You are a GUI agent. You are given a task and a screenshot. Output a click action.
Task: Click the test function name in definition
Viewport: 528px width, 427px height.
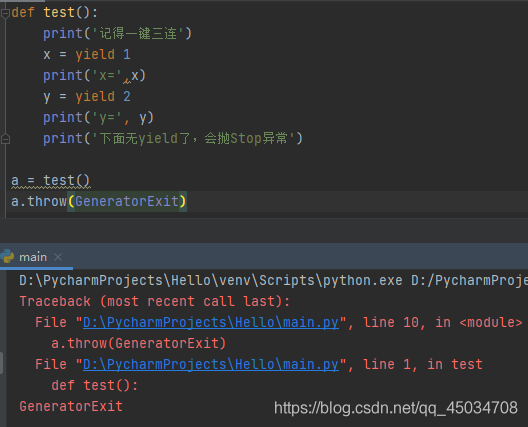pyautogui.click(x=59, y=13)
